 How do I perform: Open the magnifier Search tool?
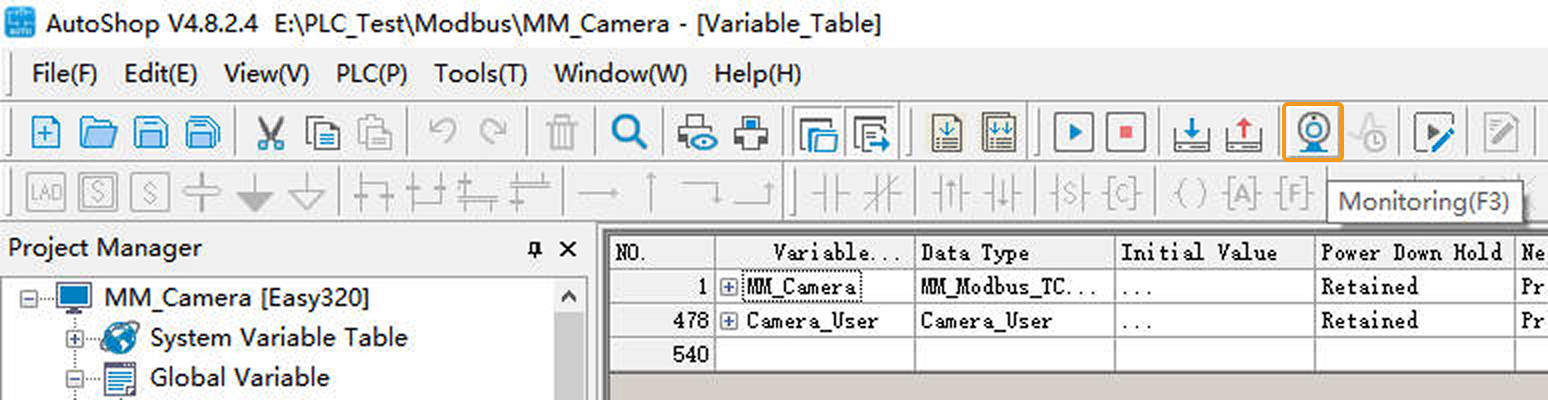629,132
